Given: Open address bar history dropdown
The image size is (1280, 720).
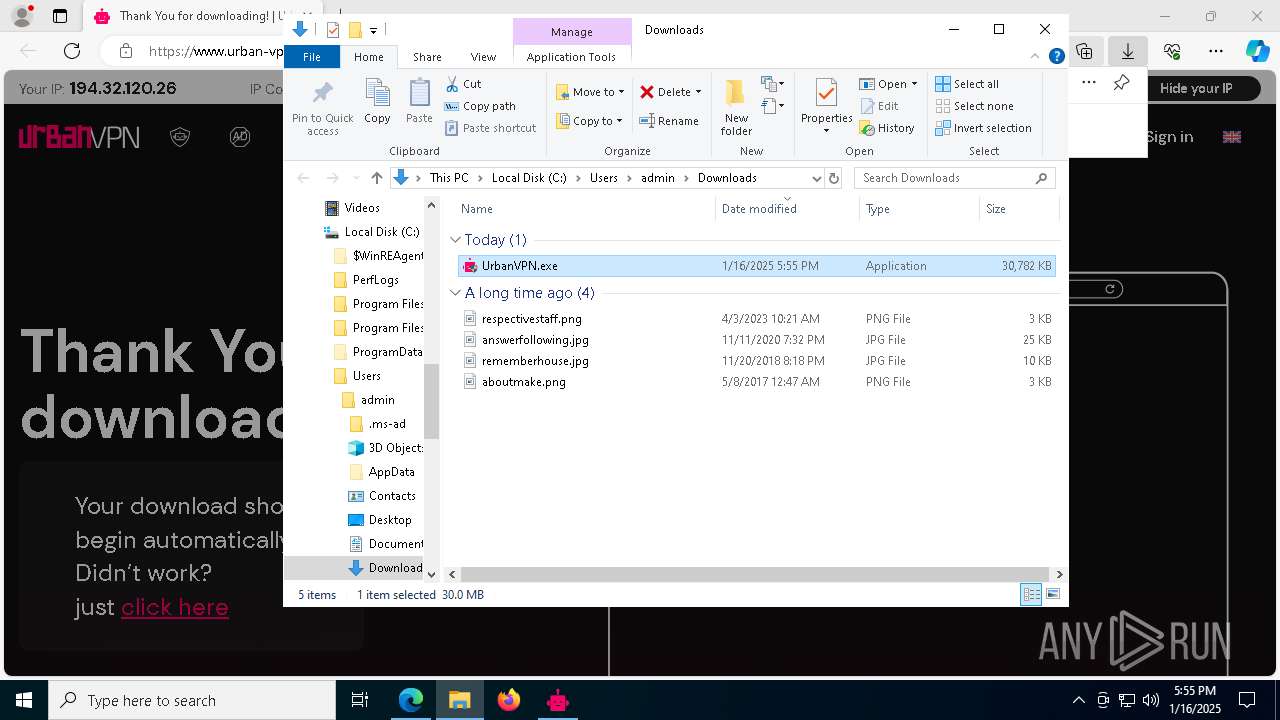Looking at the screenshot, I should pyautogui.click(x=816, y=178).
